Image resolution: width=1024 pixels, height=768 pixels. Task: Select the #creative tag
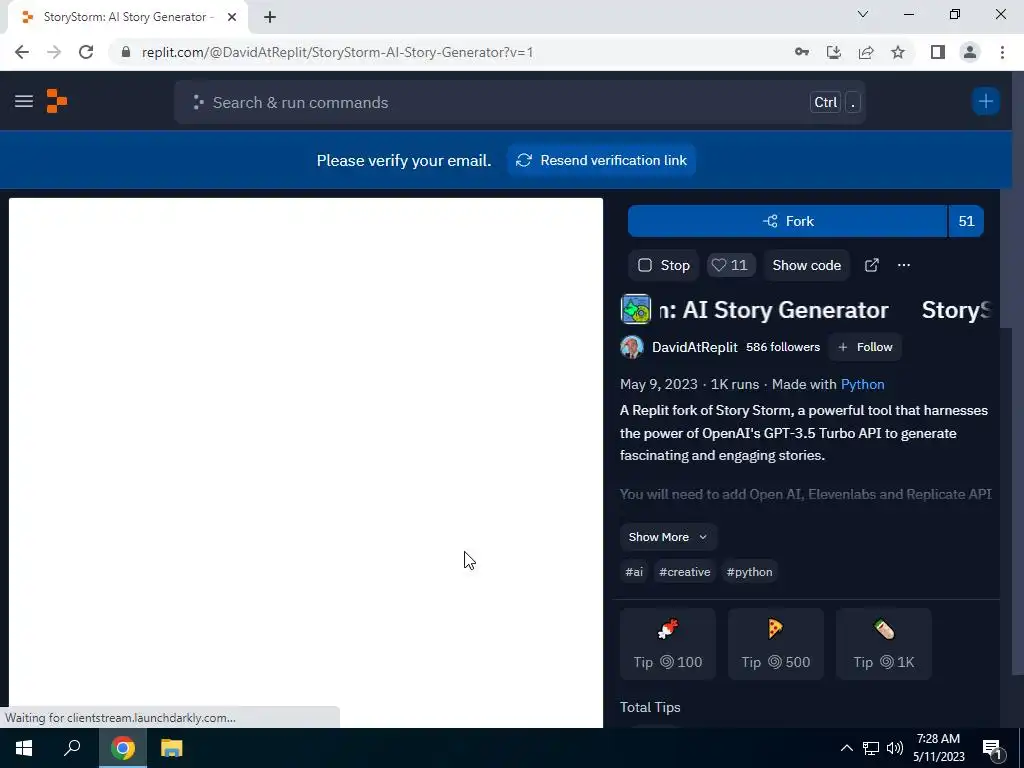tap(684, 572)
